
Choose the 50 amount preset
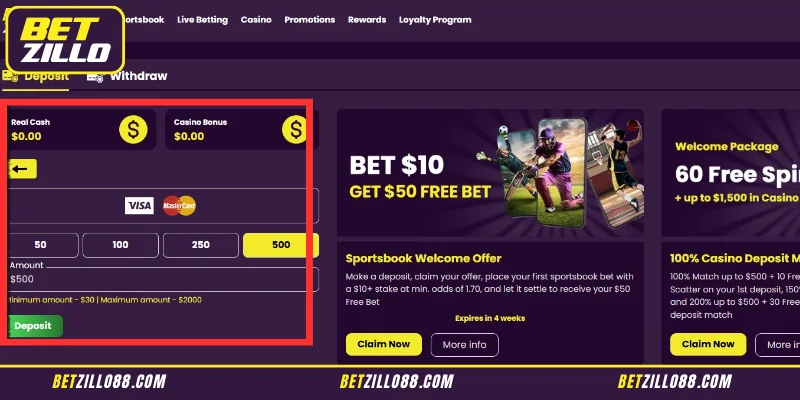click(40, 245)
